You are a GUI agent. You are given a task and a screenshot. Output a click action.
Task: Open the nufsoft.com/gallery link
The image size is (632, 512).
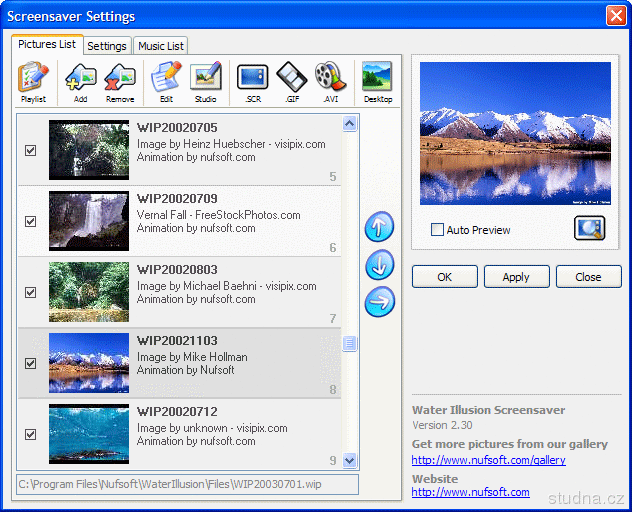pos(488,460)
